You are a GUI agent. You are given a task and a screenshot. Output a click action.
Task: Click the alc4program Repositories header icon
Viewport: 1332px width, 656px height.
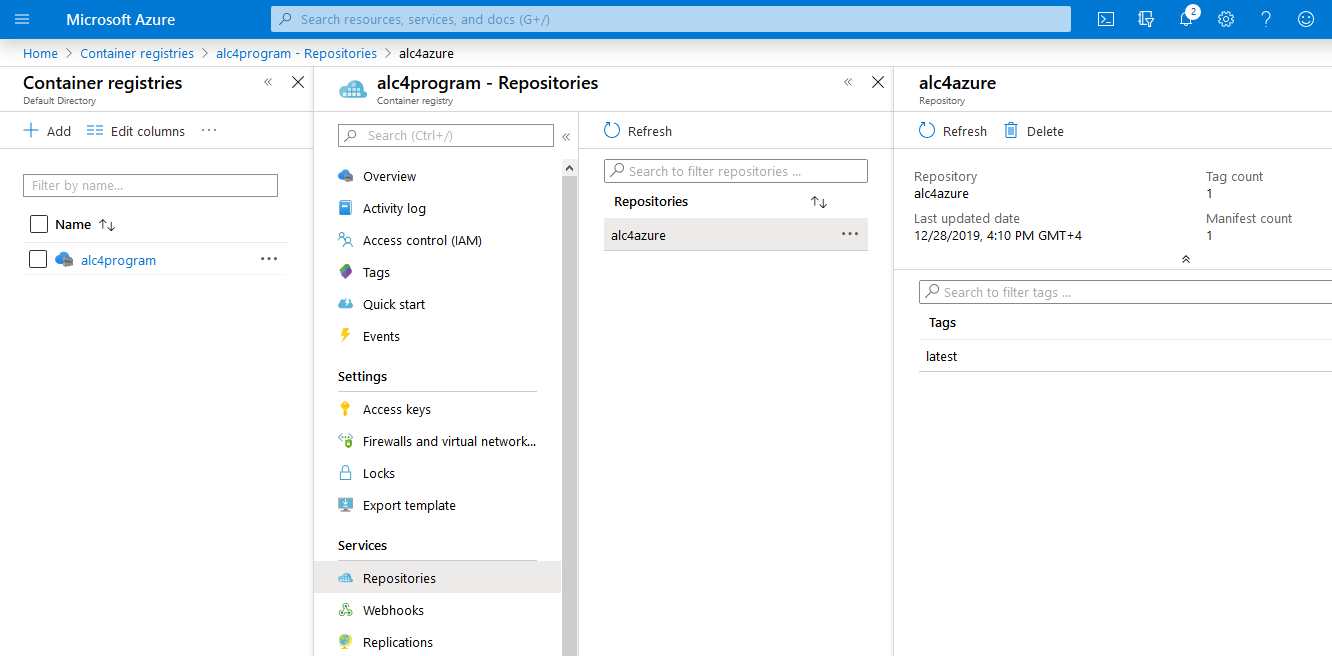pos(353,89)
